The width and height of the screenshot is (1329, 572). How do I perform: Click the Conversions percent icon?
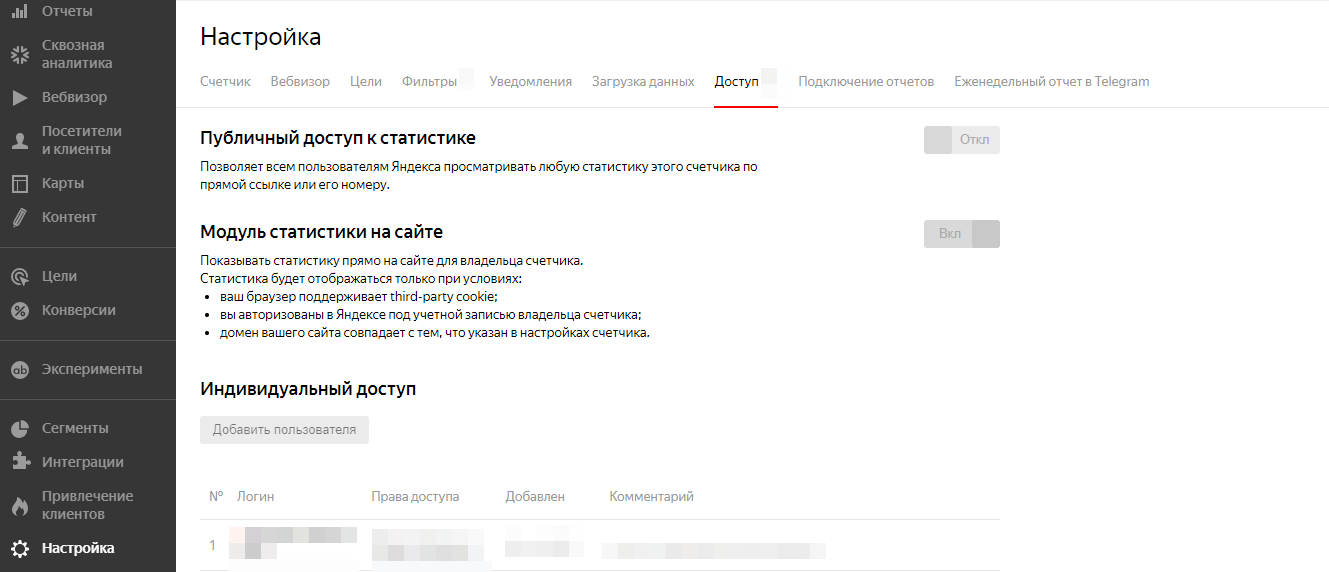pyautogui.click(x=19, y=311)
